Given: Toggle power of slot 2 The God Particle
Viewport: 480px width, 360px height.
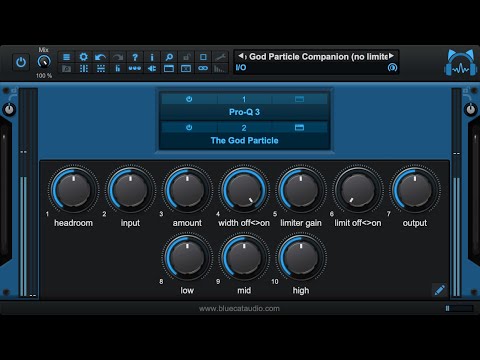Looking at the screenshot, I should click(189, 128).
